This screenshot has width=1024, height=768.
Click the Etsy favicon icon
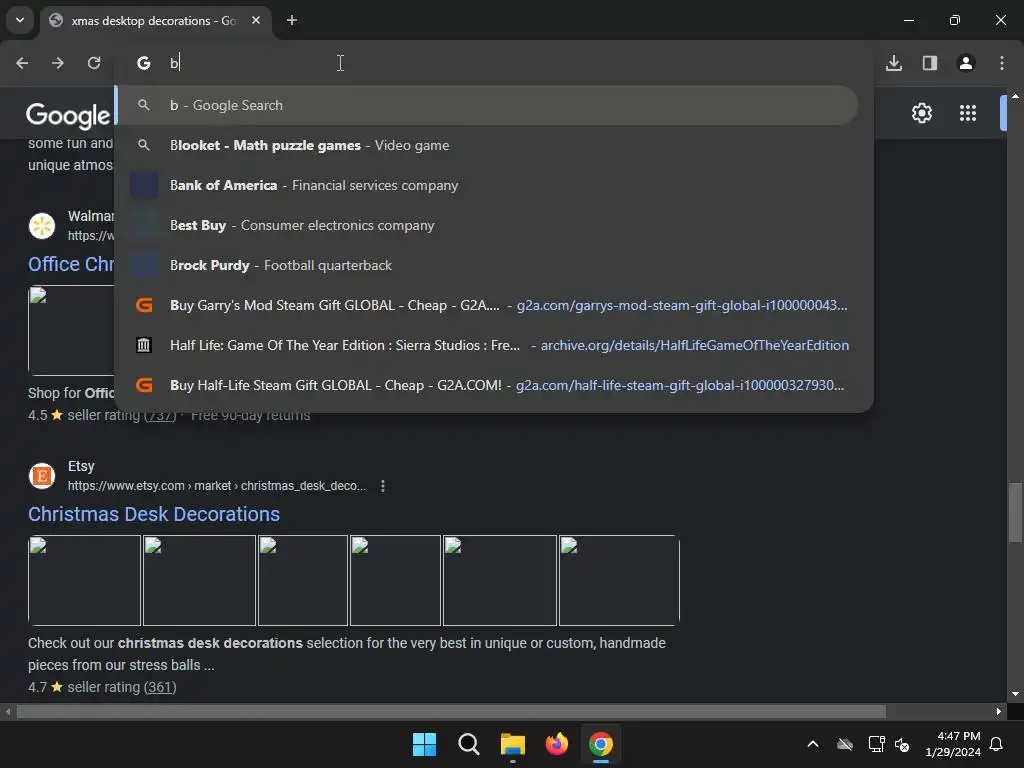pos(42,475)
